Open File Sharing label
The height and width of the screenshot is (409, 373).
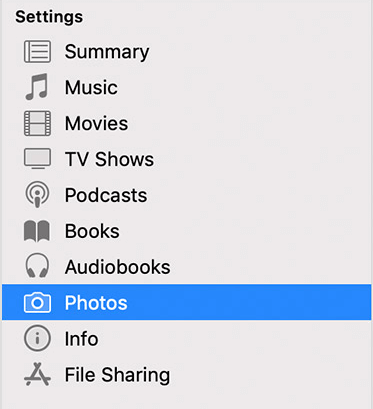[117, 375]
